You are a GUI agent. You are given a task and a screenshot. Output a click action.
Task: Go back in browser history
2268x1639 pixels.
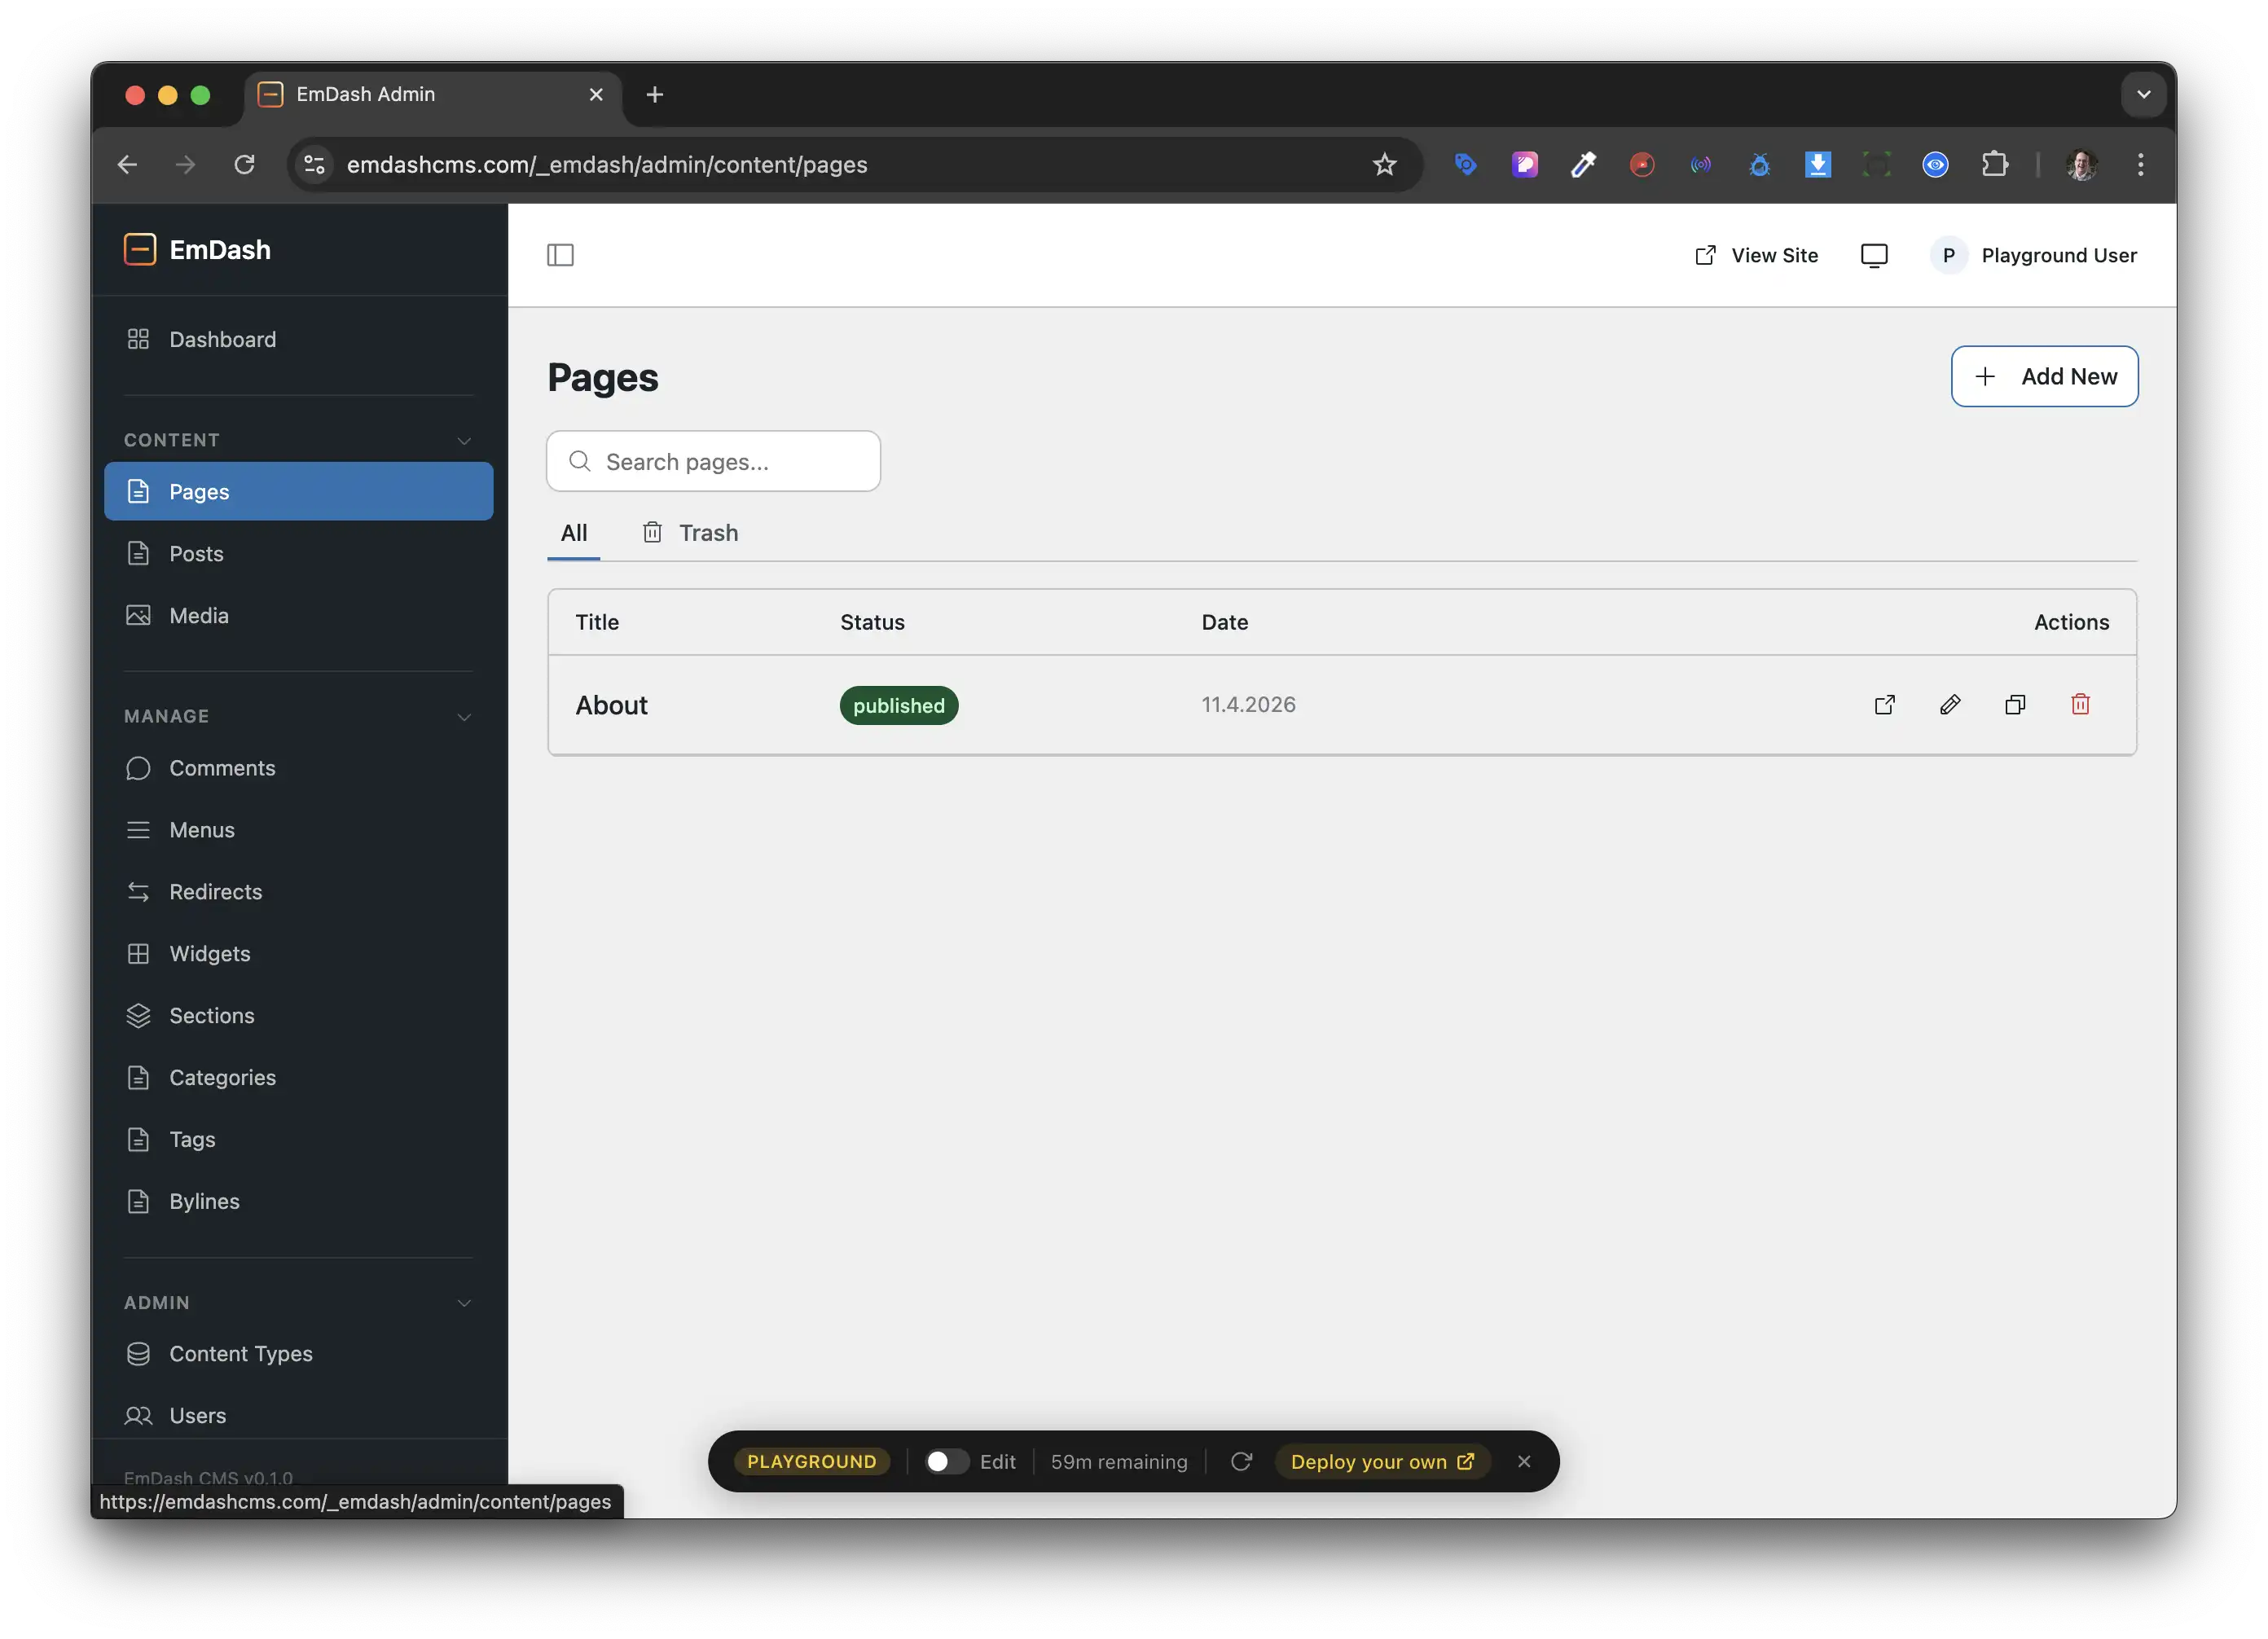[x=127, y=164]
